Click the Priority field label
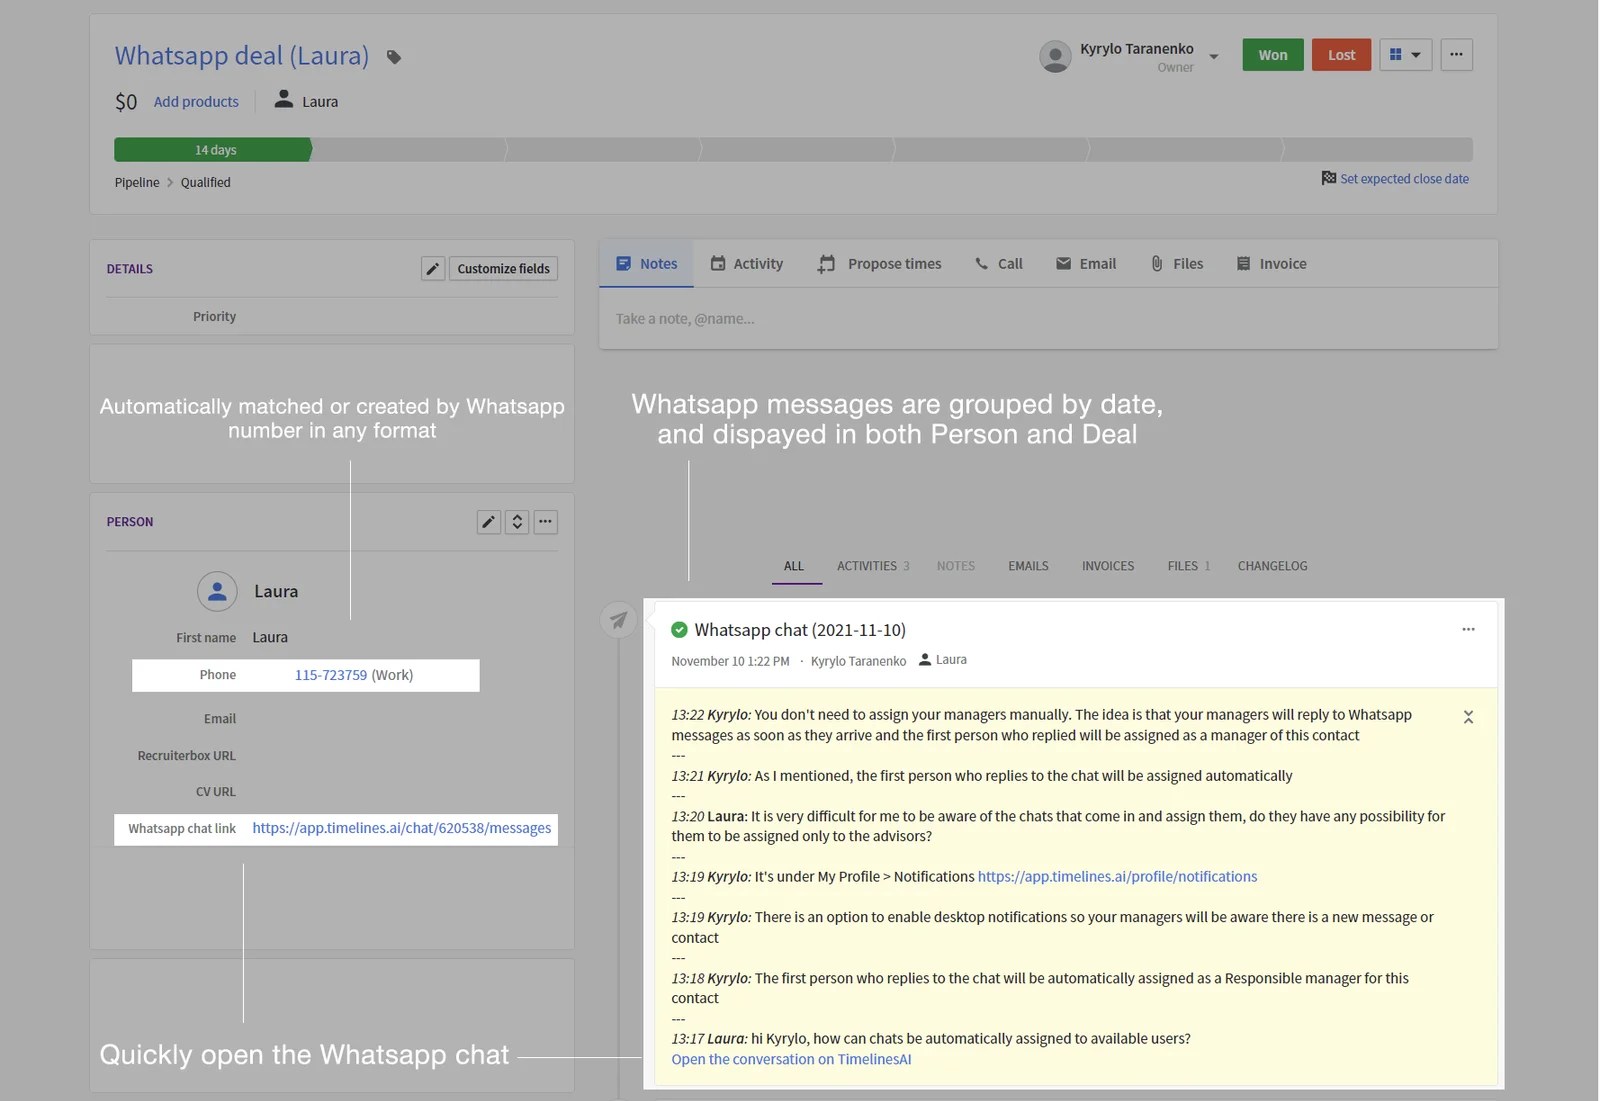Screen dimensions: 1600x1101 coord(214,316)
